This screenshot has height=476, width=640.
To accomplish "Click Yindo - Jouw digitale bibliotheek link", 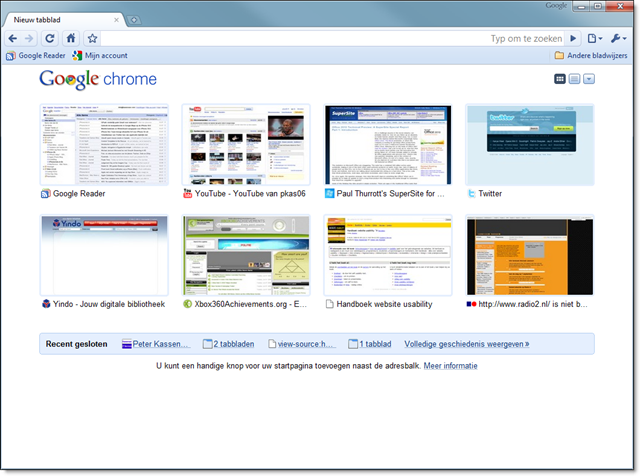I will tap(109, 304).
